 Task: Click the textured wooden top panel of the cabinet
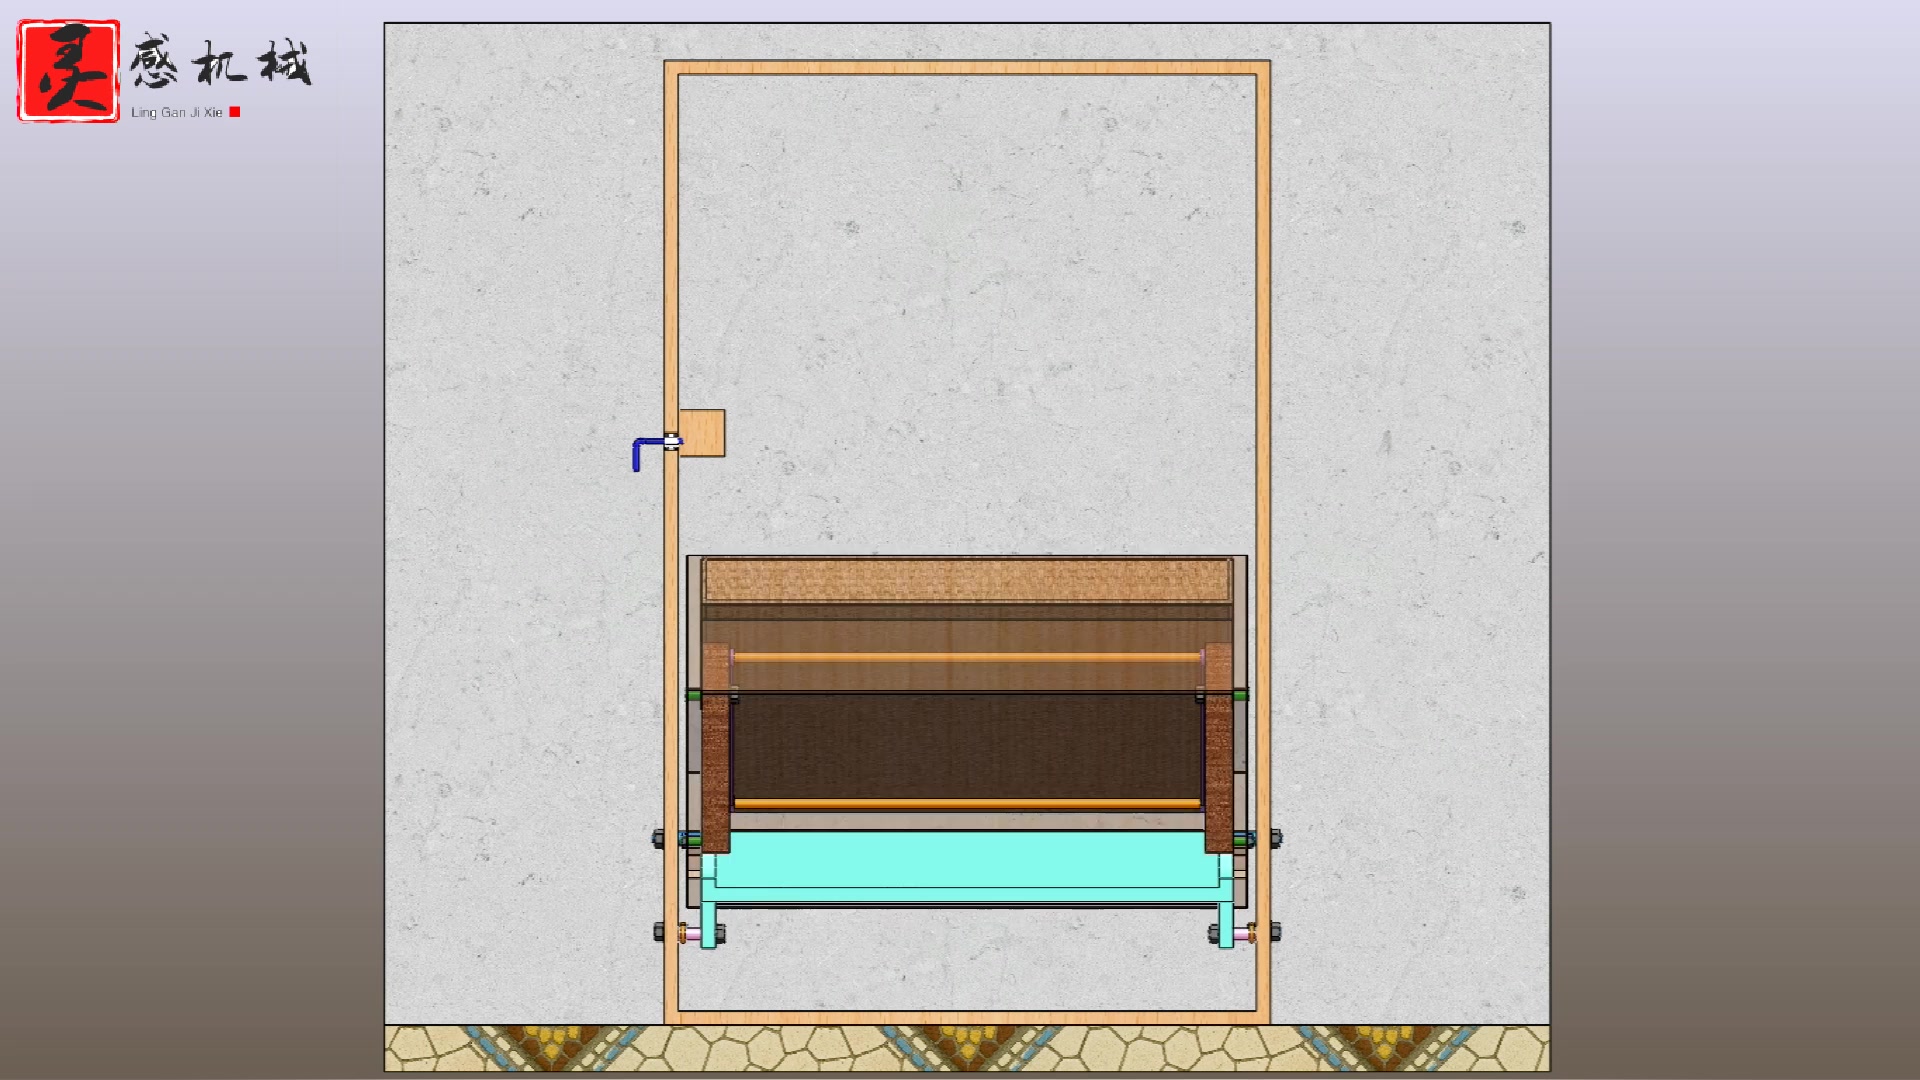click(967, 580)
